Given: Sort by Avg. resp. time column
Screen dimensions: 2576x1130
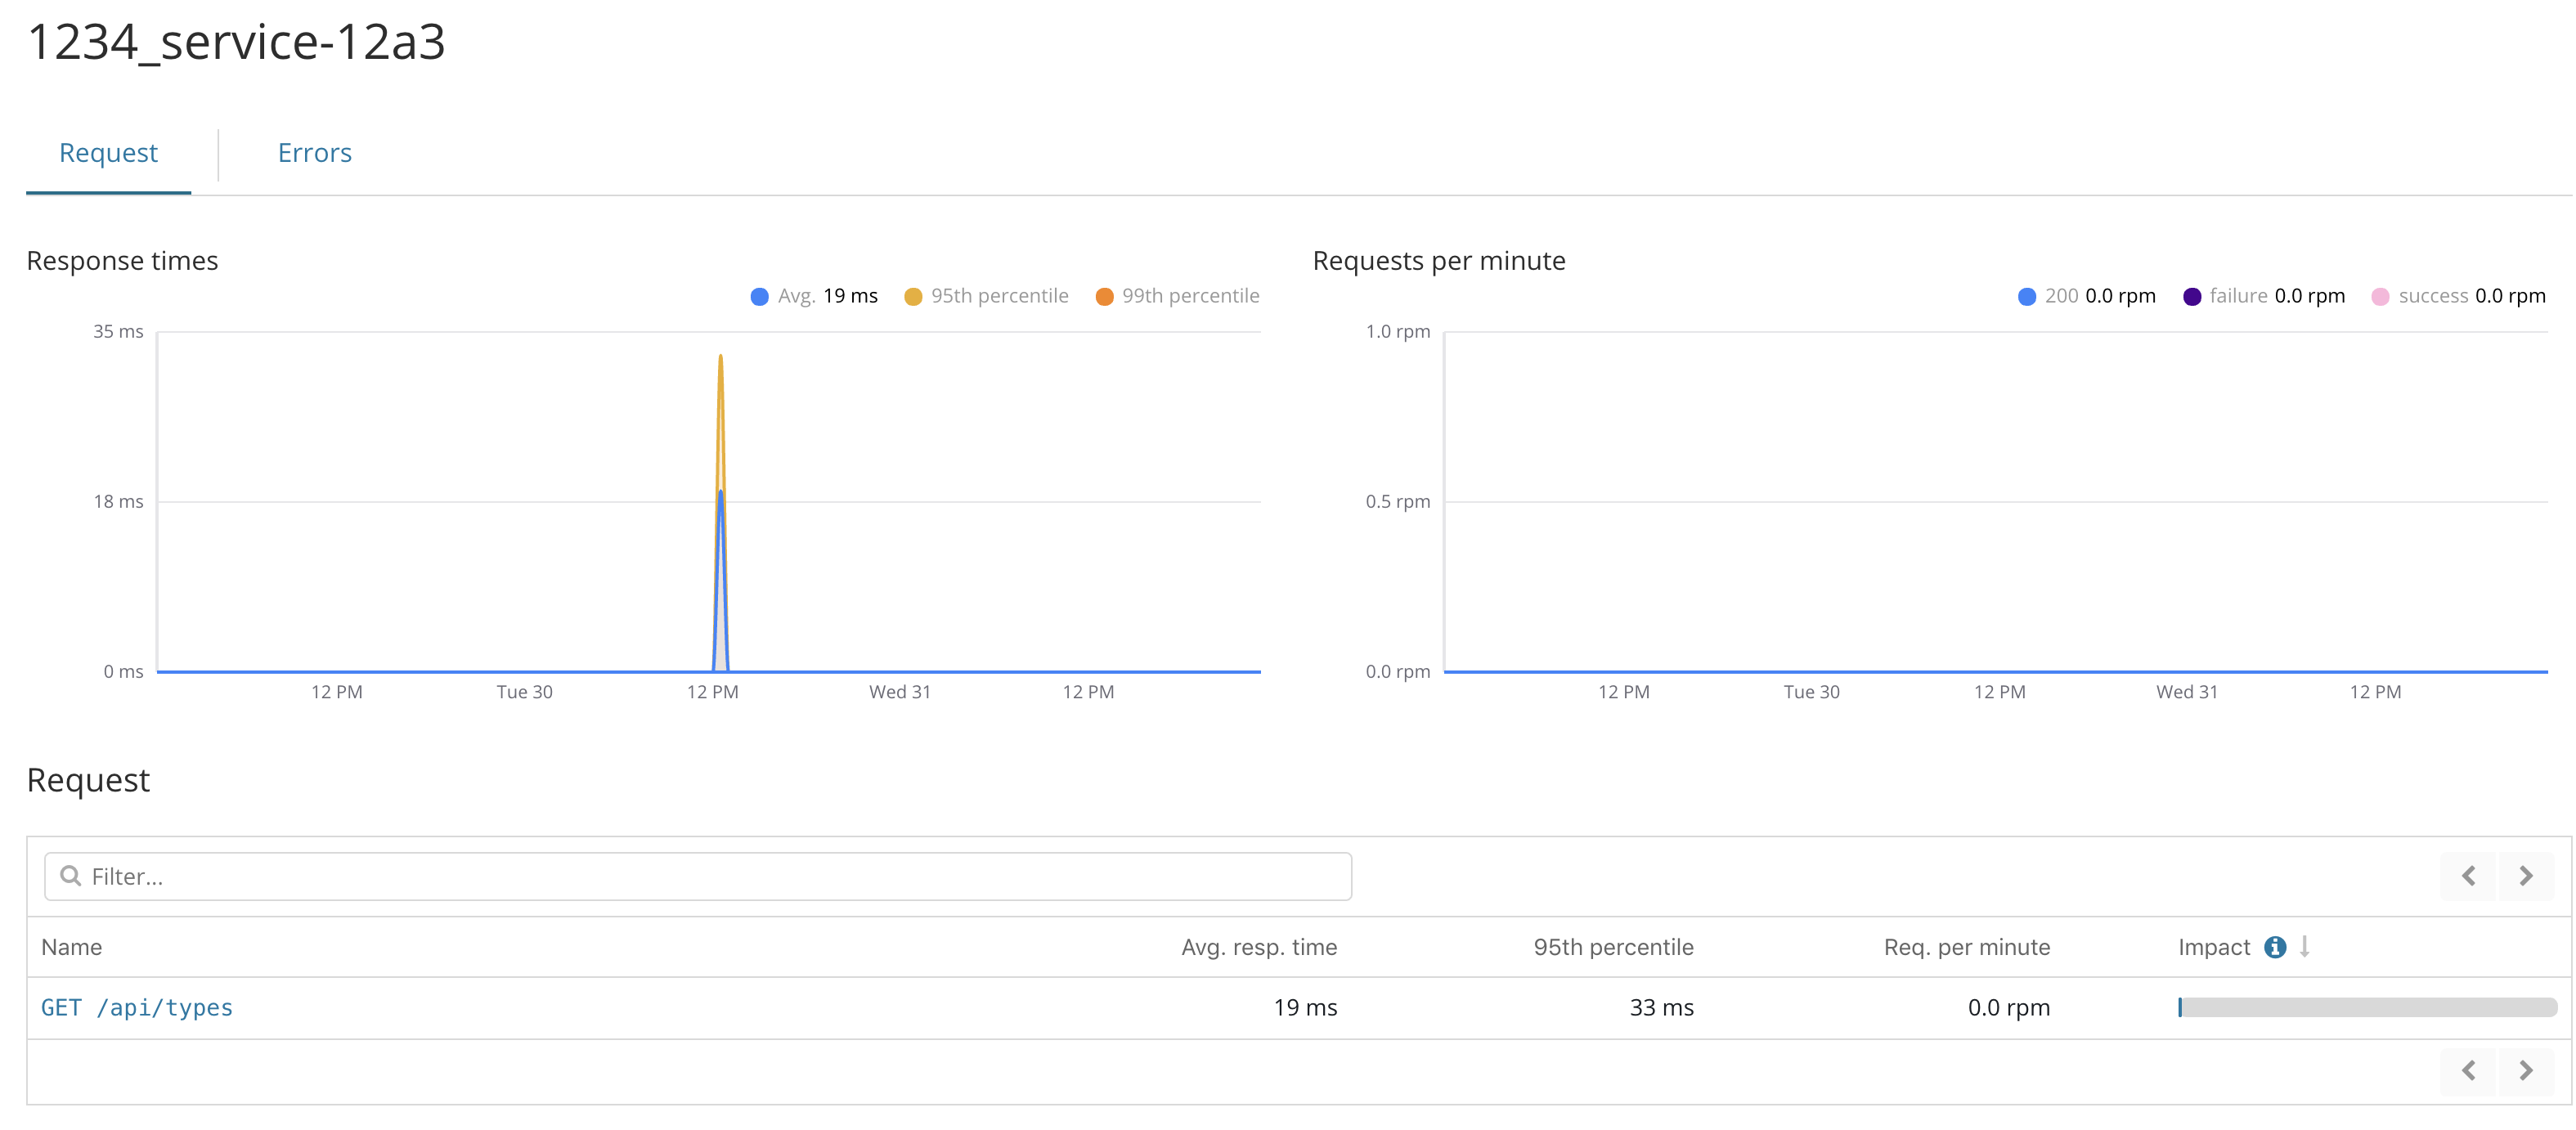Looking at the screenshot, I should [x=1259, y=947].
